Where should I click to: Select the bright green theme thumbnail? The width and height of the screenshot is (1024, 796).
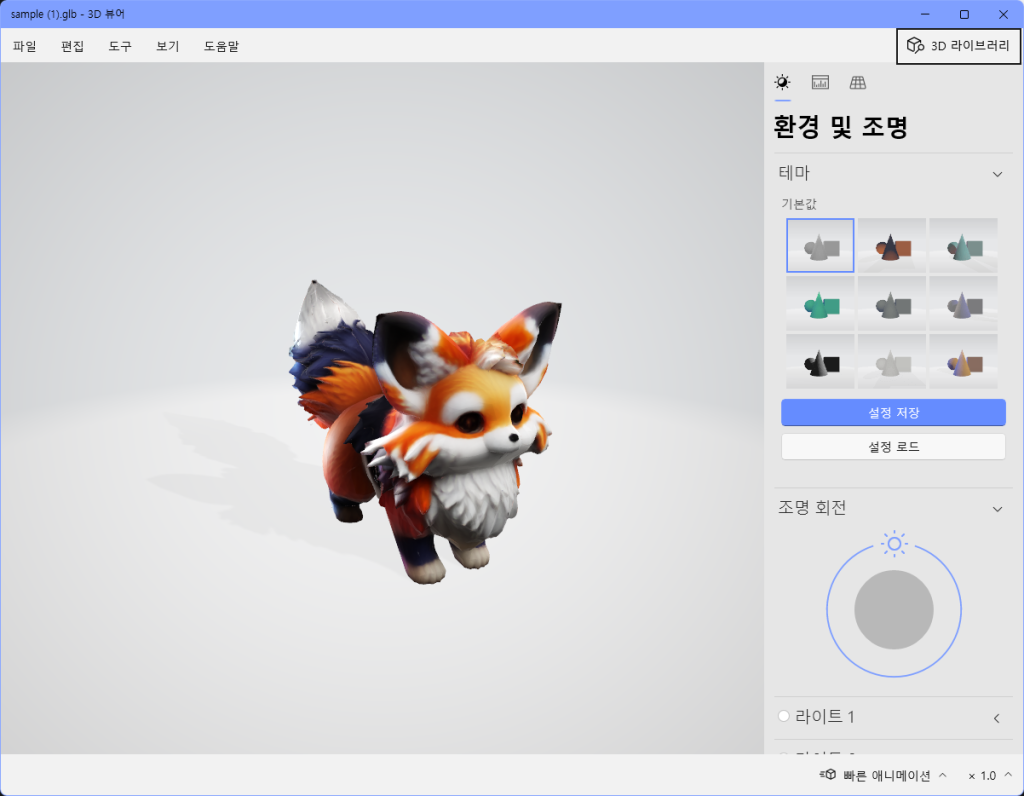tap(820, 304)
